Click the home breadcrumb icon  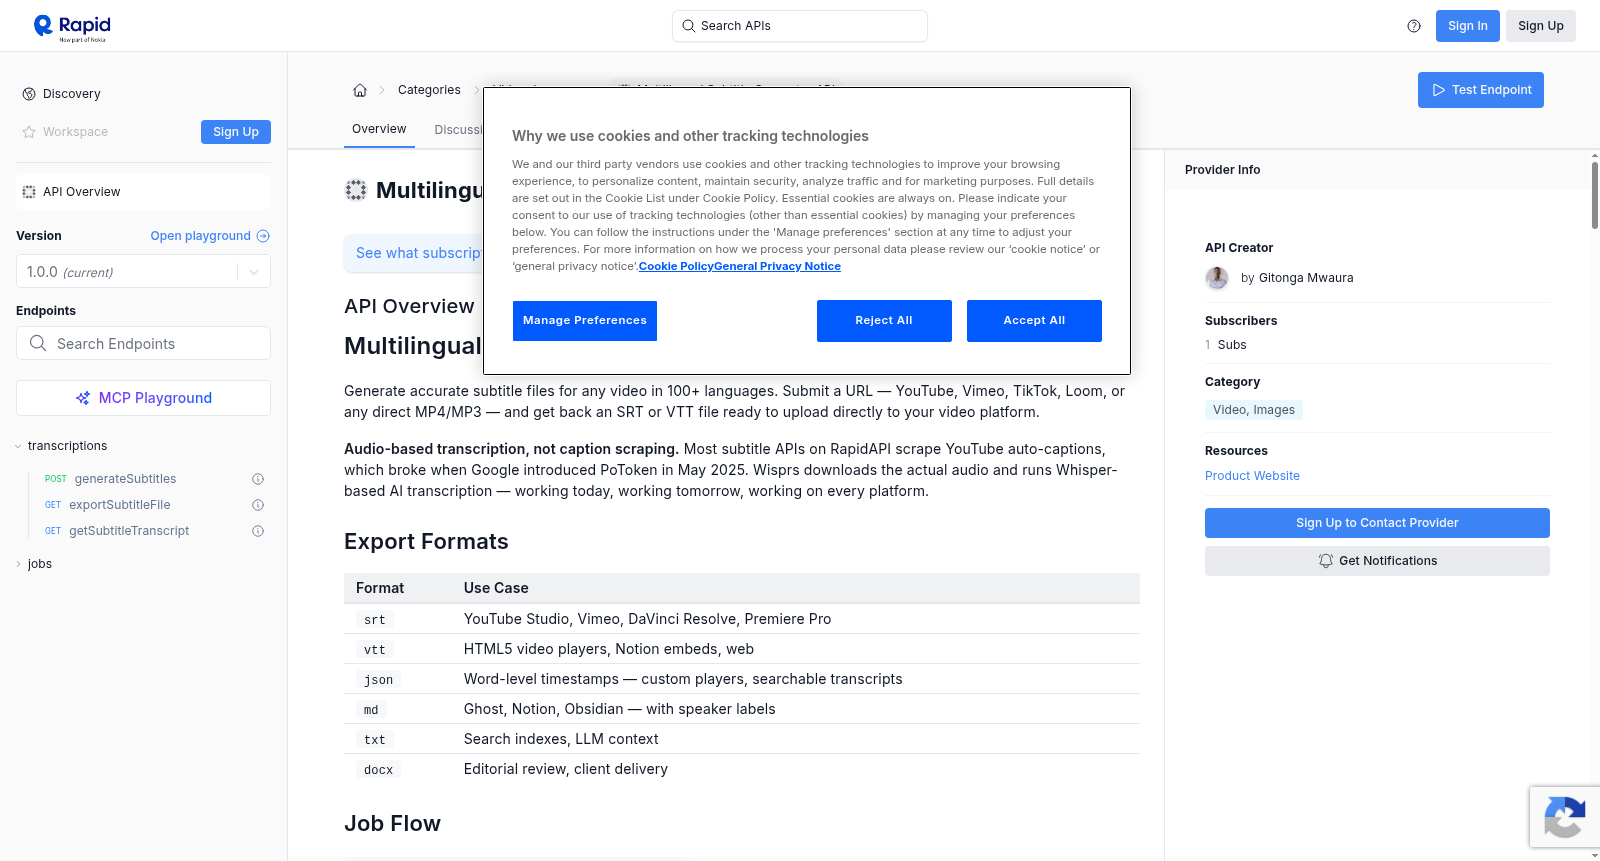360,90
